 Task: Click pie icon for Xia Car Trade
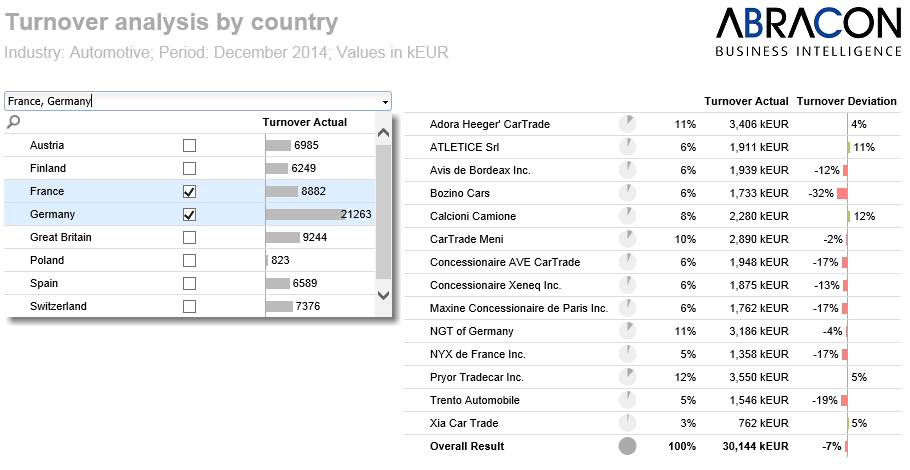627,423
